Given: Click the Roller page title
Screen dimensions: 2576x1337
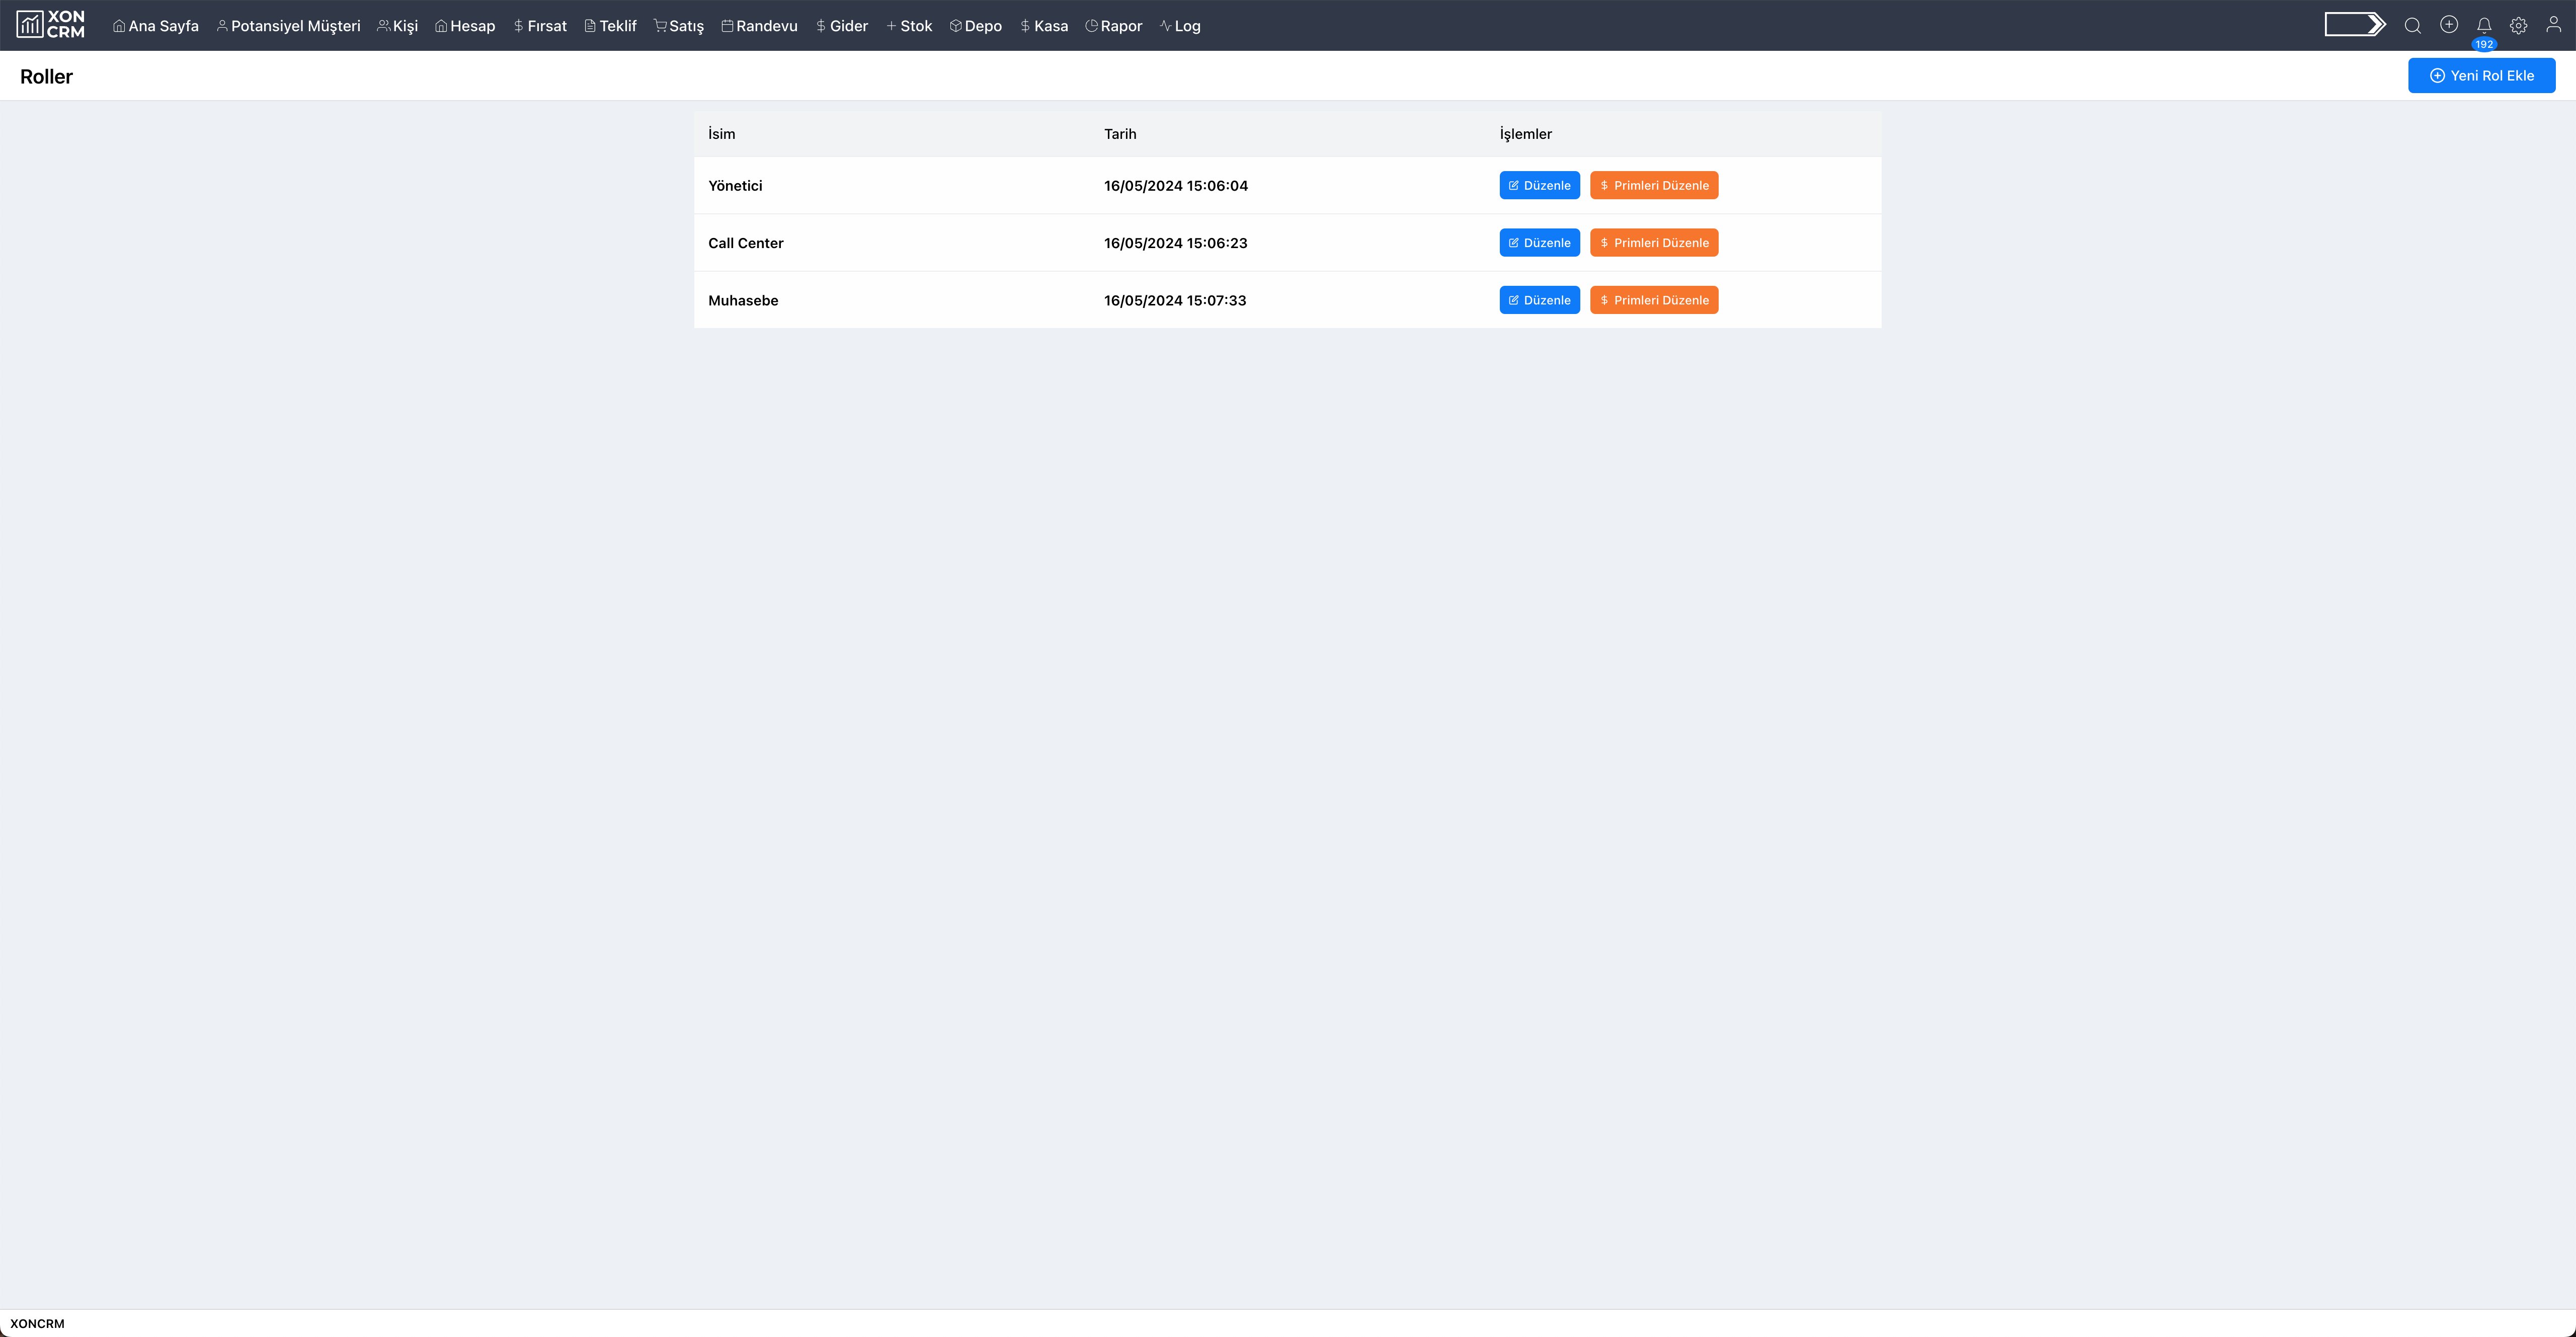Looking at the screenshot, I should pyautogui.click(x=46, y=76).
